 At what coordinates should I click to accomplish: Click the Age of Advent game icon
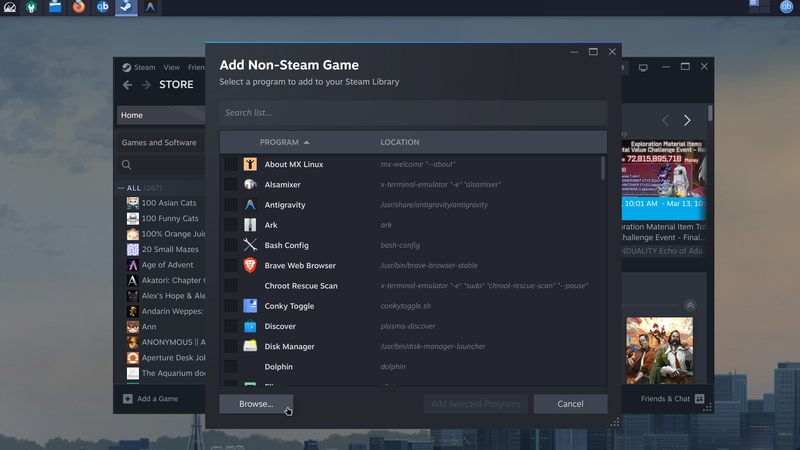click(x=133, y=265)
